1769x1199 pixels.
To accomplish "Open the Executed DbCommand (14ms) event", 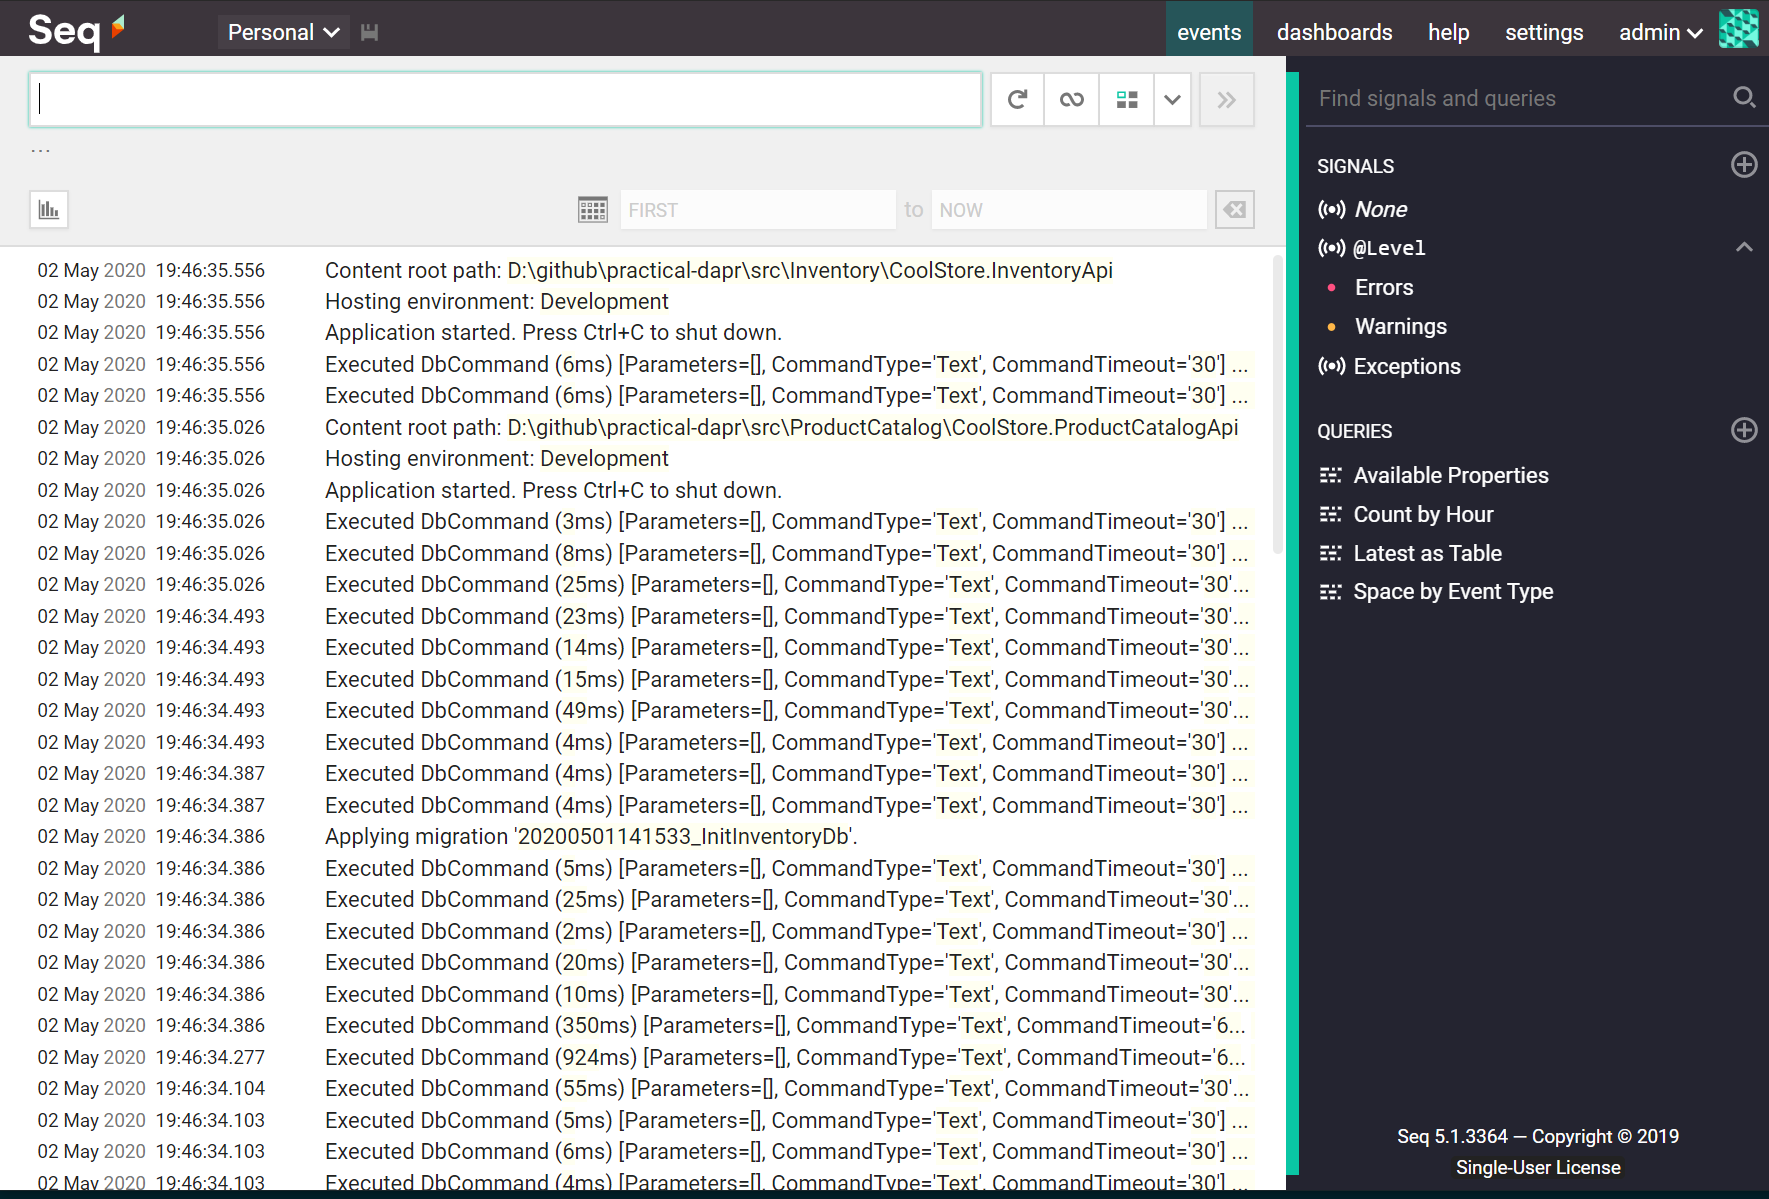I will click(x=786, y=647).
